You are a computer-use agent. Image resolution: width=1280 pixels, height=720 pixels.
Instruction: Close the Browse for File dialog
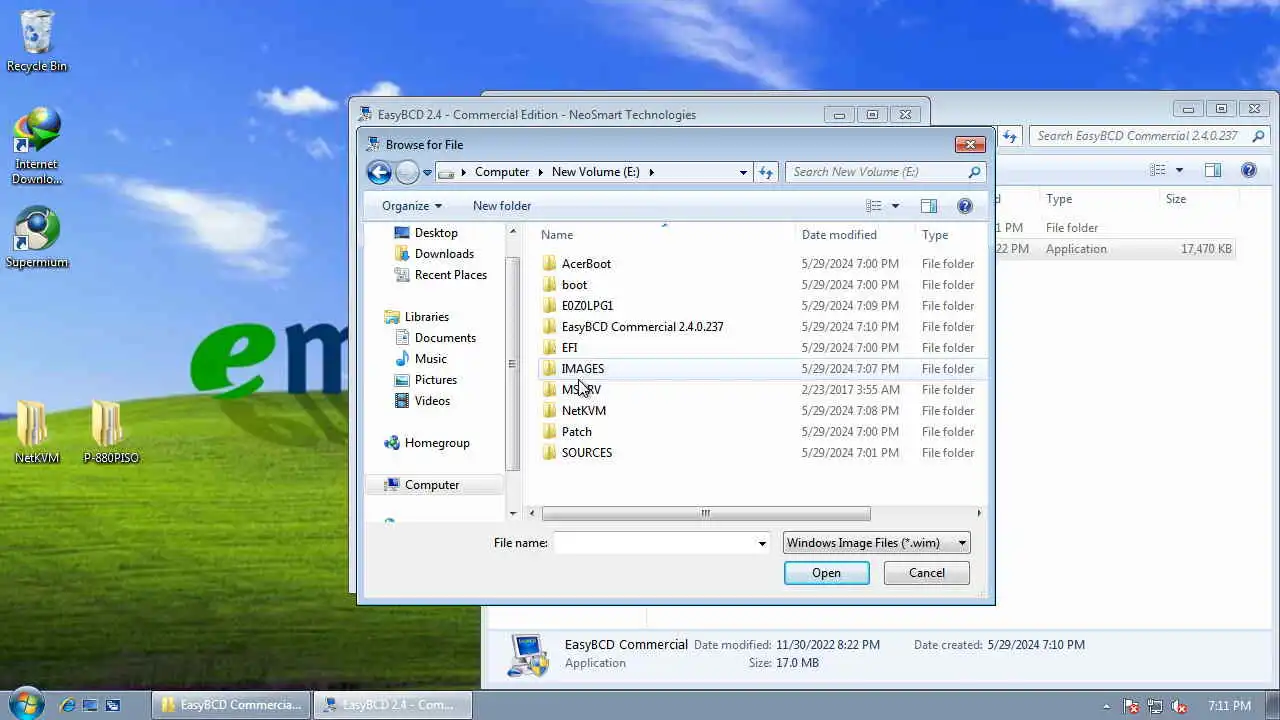(x=970, y=144)
